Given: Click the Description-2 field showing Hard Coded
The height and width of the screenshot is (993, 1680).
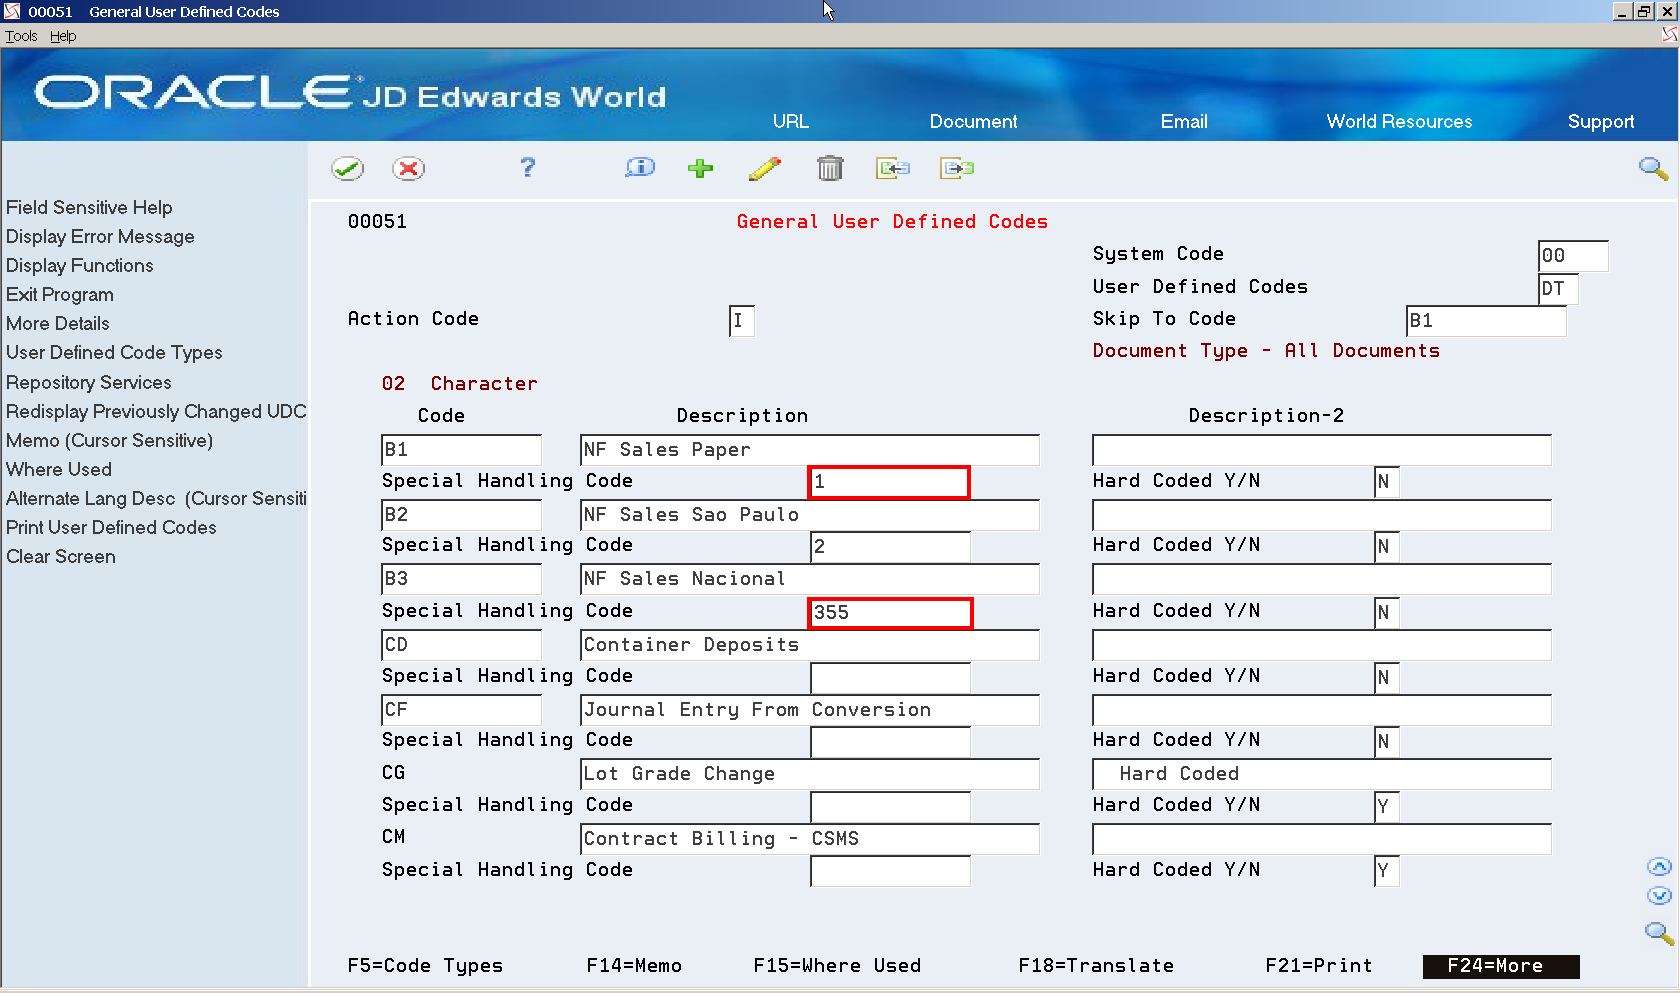Looking at the screenshot, I should tap(1322, 774).
